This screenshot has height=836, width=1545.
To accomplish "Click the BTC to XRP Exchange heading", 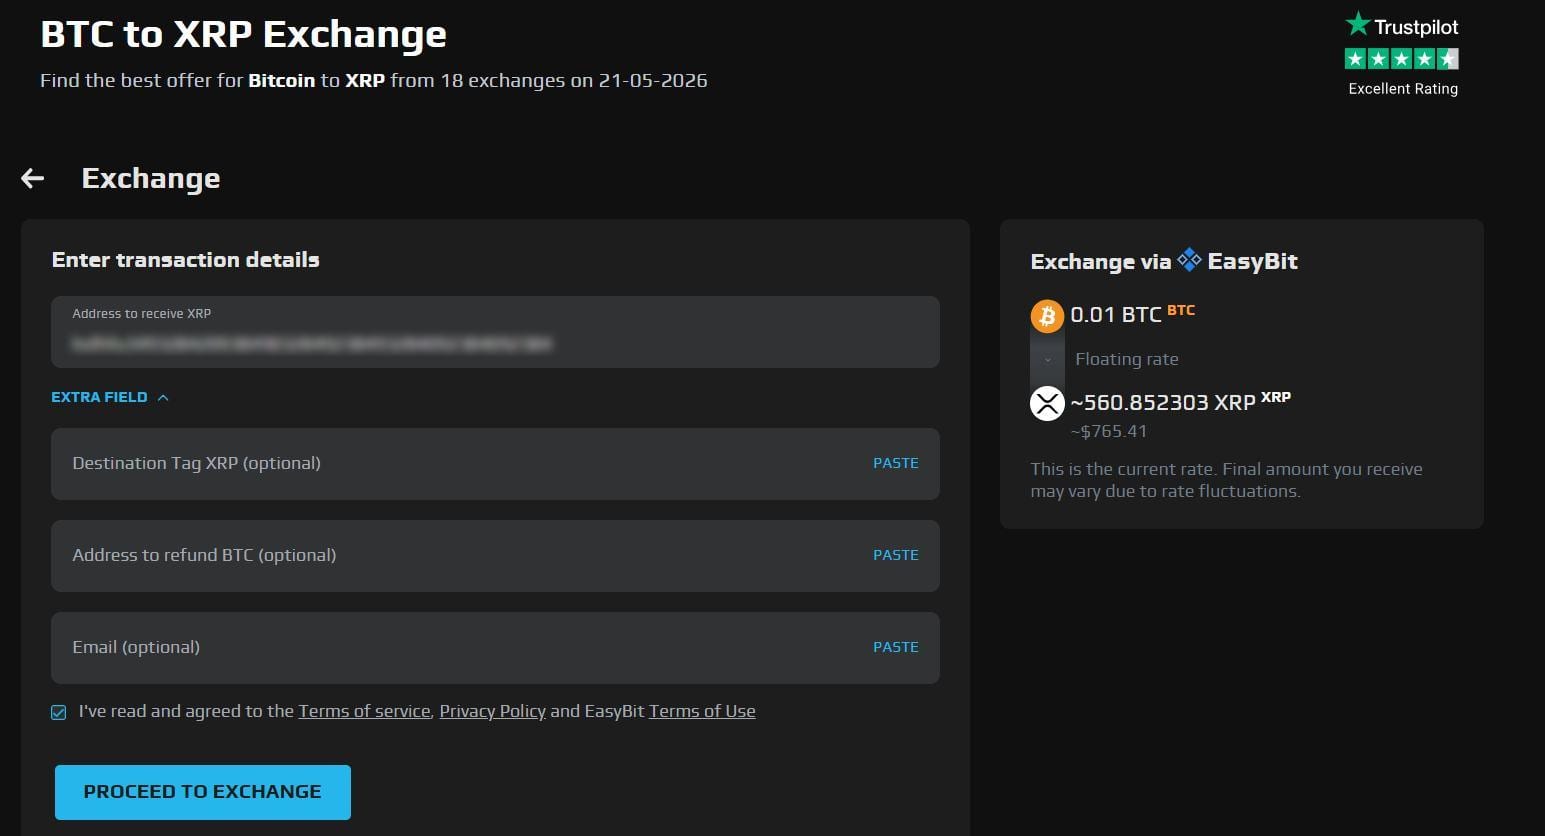I will point(243,34).
